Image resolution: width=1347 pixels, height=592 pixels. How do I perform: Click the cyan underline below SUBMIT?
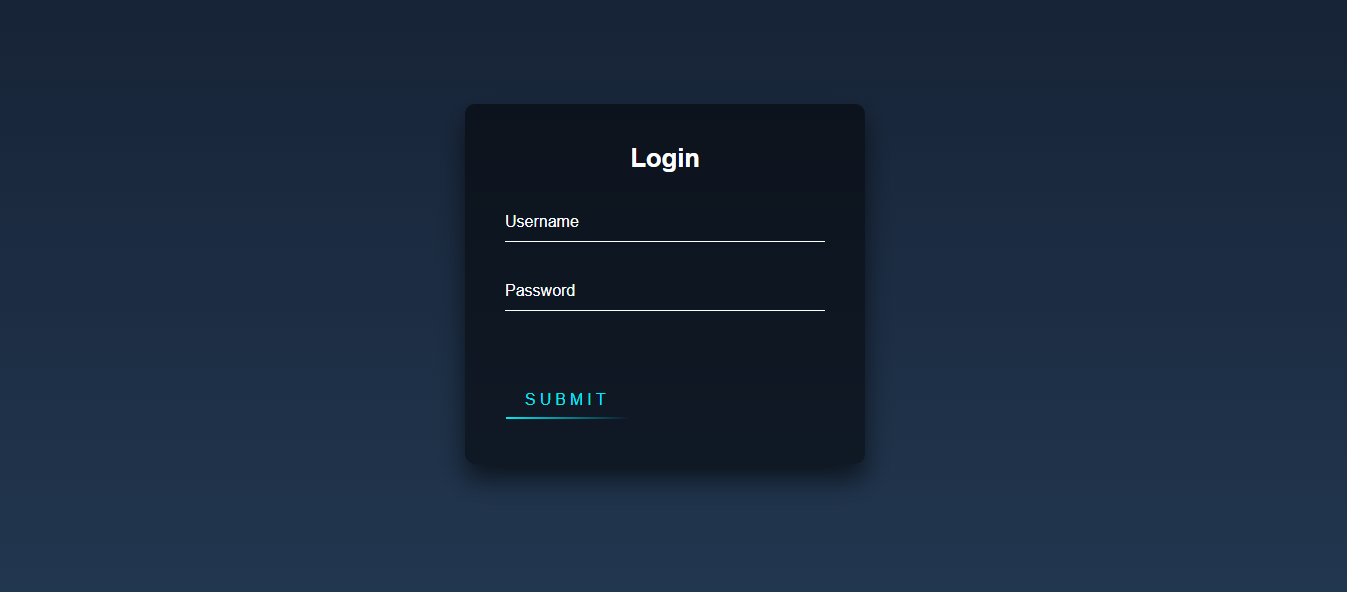[x=567, y=417]
